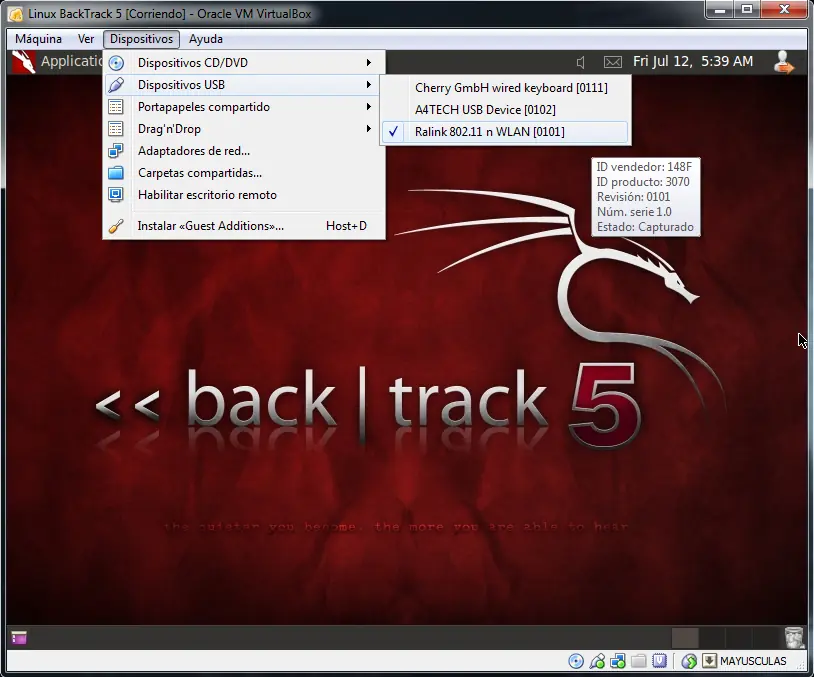Click the shared clipboard icon in the menu
This screenshot has height=677, width=814.
(x=116, y=107)
